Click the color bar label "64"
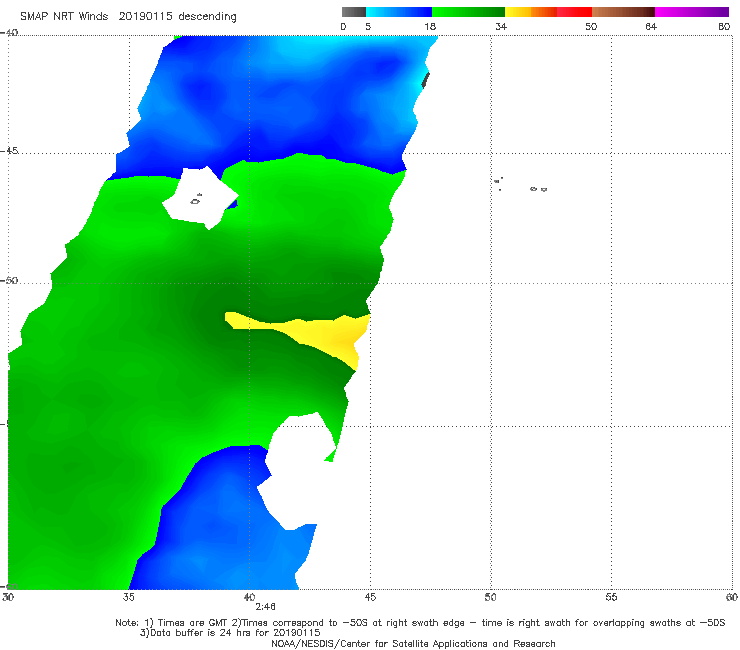The height and width of the screenshot is (650, 740). [x=651, y=27]
